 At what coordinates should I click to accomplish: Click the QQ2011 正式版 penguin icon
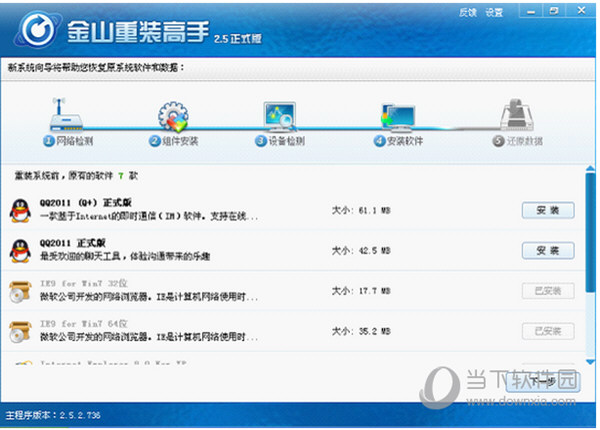point(20,250)
